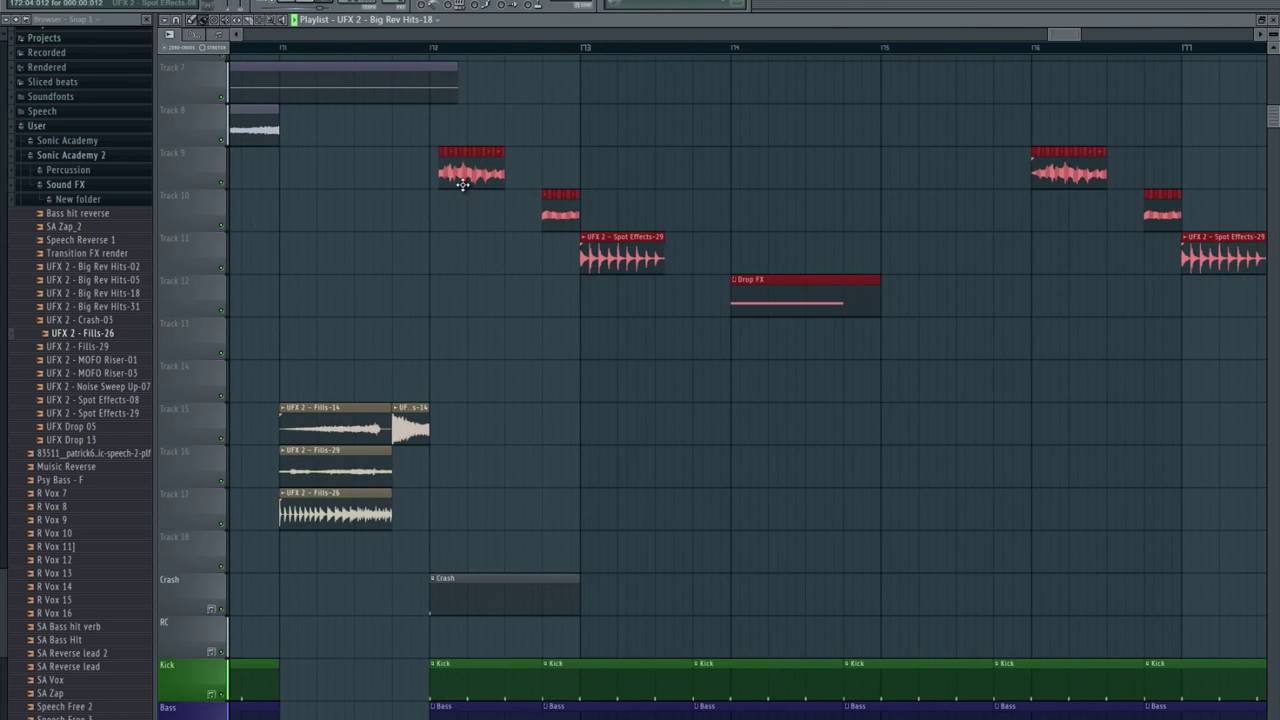Expand the Percussion folder

[40, 170]
